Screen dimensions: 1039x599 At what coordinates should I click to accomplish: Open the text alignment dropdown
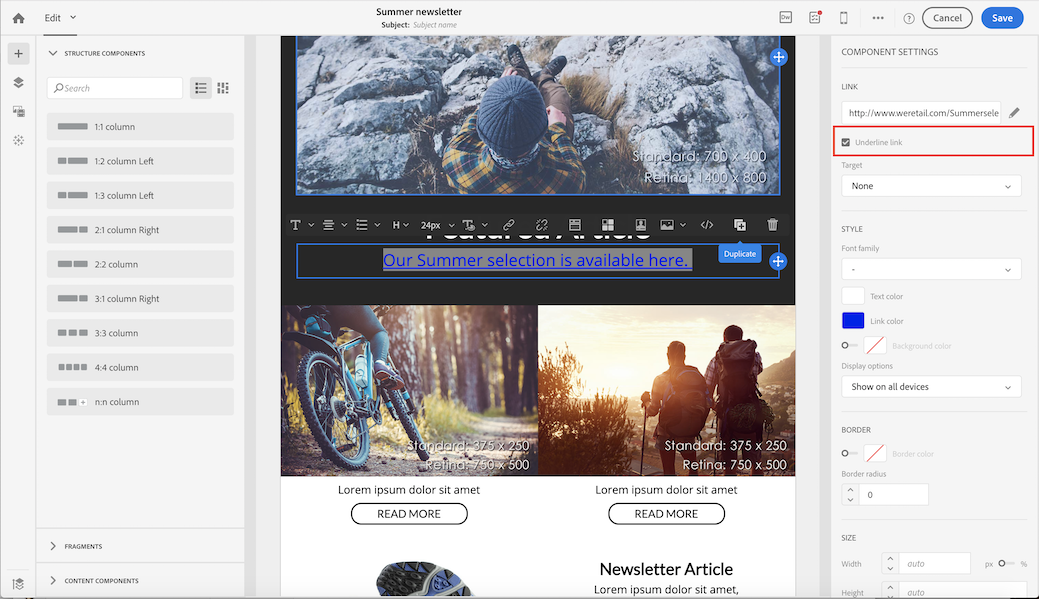click(x=335, y=225)
